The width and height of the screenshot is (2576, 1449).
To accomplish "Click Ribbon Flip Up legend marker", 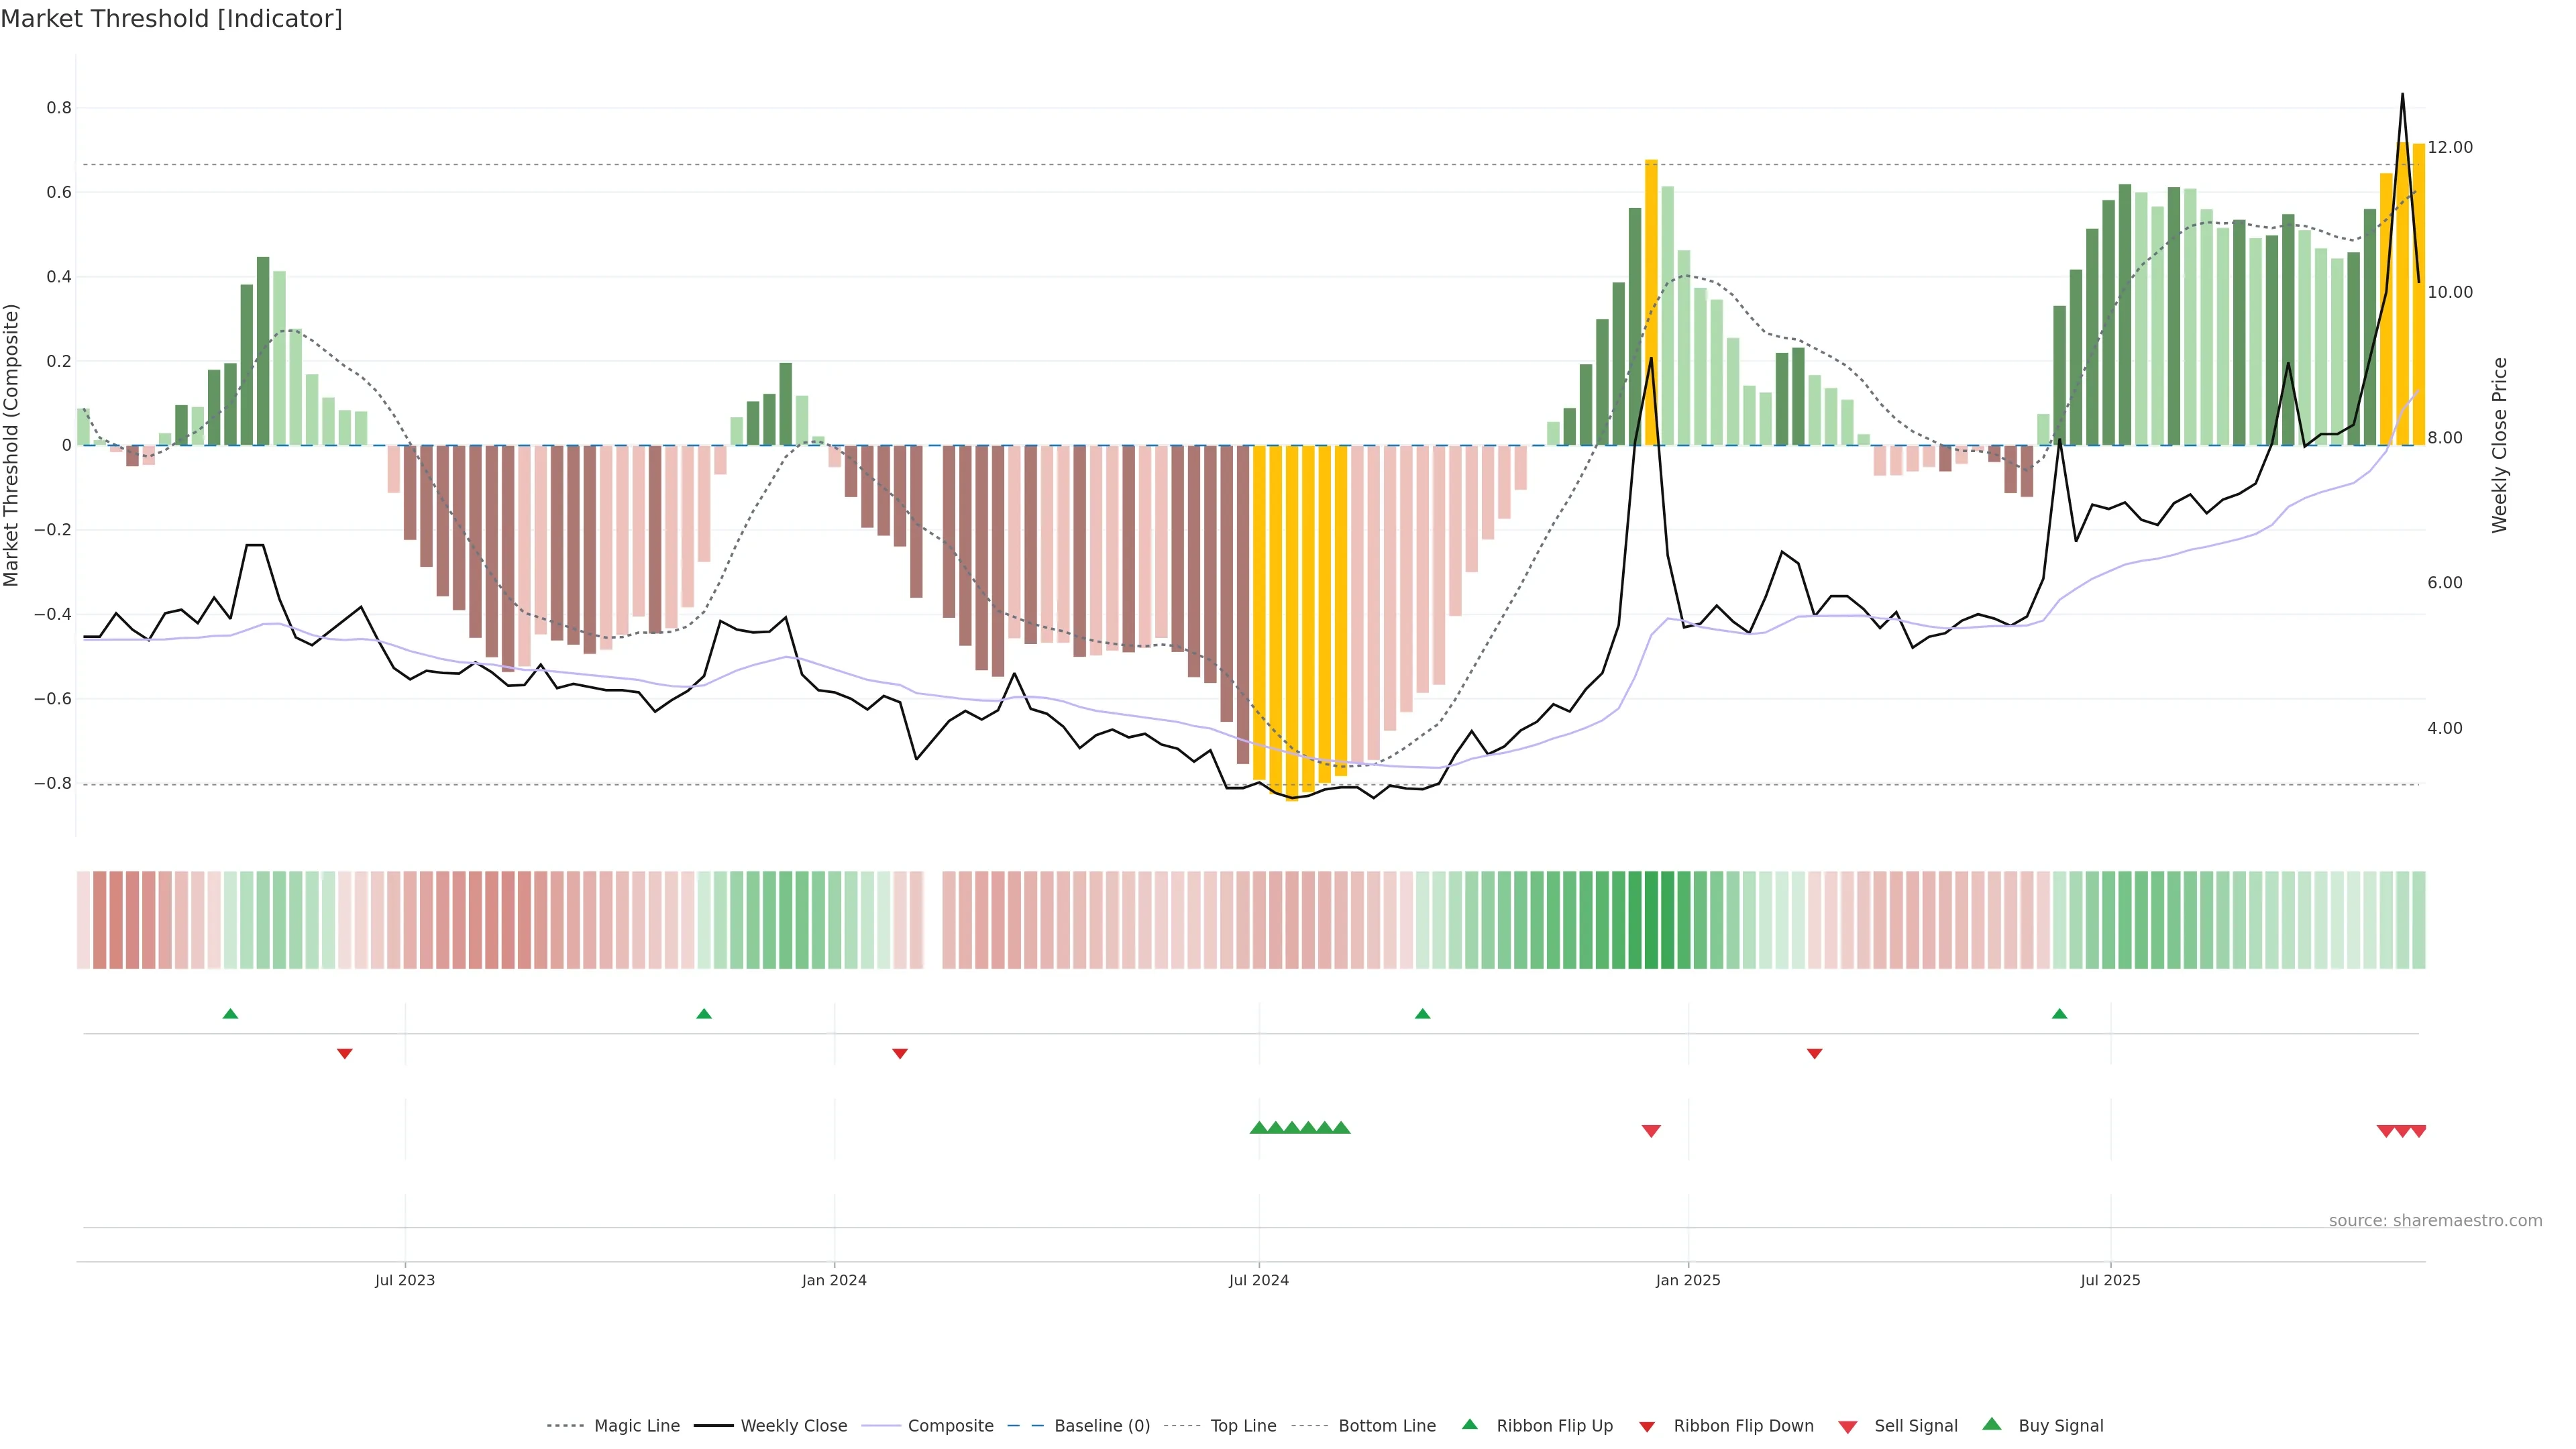I will [x=1469, y=1424].
